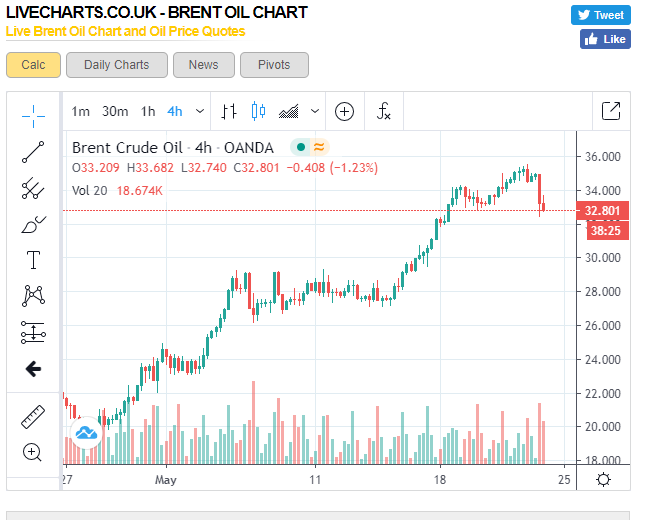Select the long position forecasting tool
Viewport: 647px width, 520px height.
tap(33, 333)
